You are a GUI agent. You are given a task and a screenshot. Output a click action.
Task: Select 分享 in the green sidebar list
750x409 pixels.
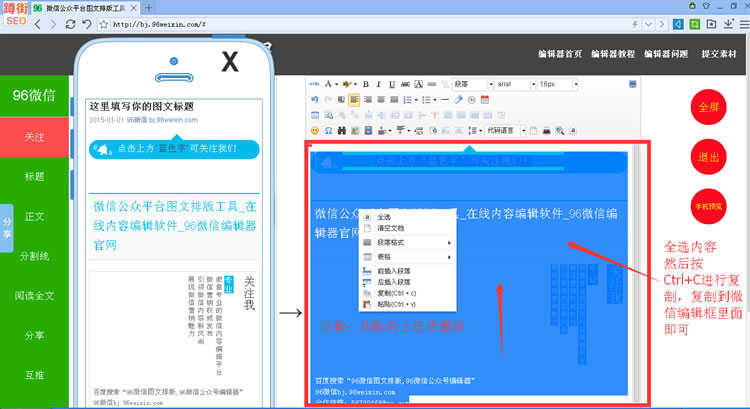pos(34,336)
